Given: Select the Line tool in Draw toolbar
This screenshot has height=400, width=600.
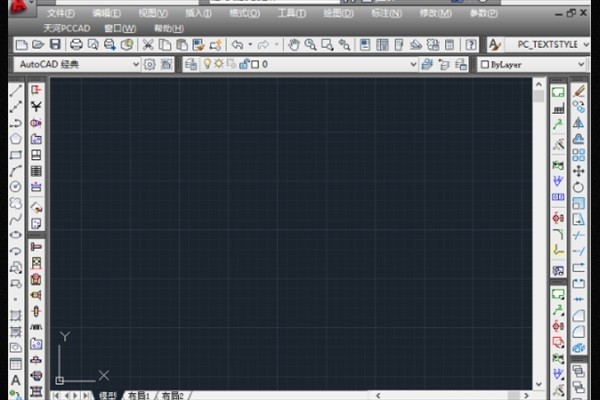Looking at the screenshot, I should [x=16, y=90].
